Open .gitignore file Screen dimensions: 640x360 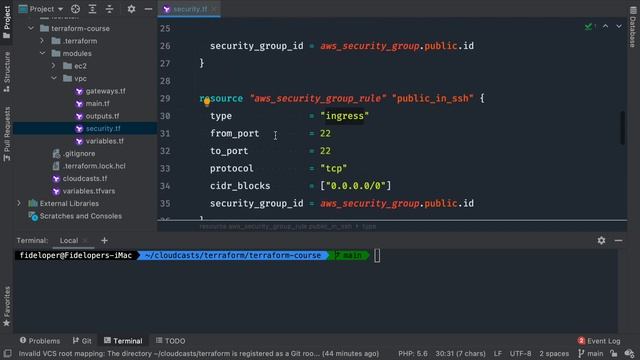79,153
